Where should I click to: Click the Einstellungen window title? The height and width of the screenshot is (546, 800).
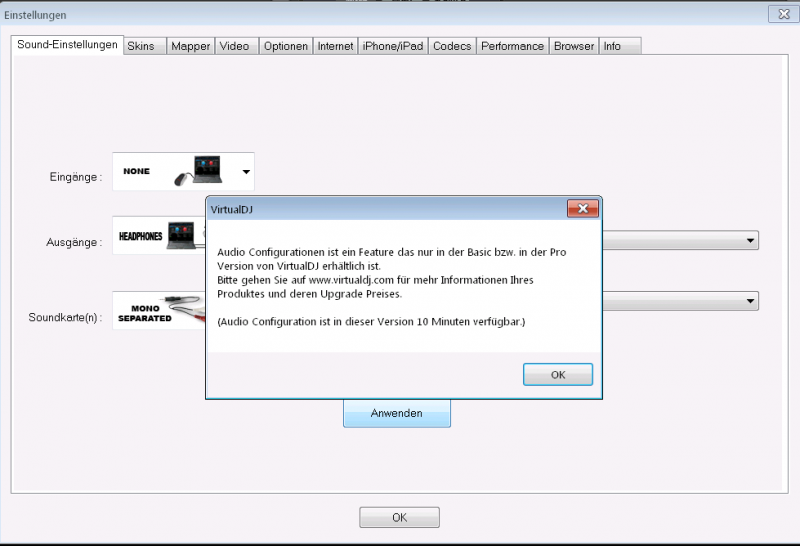point(35,15)
